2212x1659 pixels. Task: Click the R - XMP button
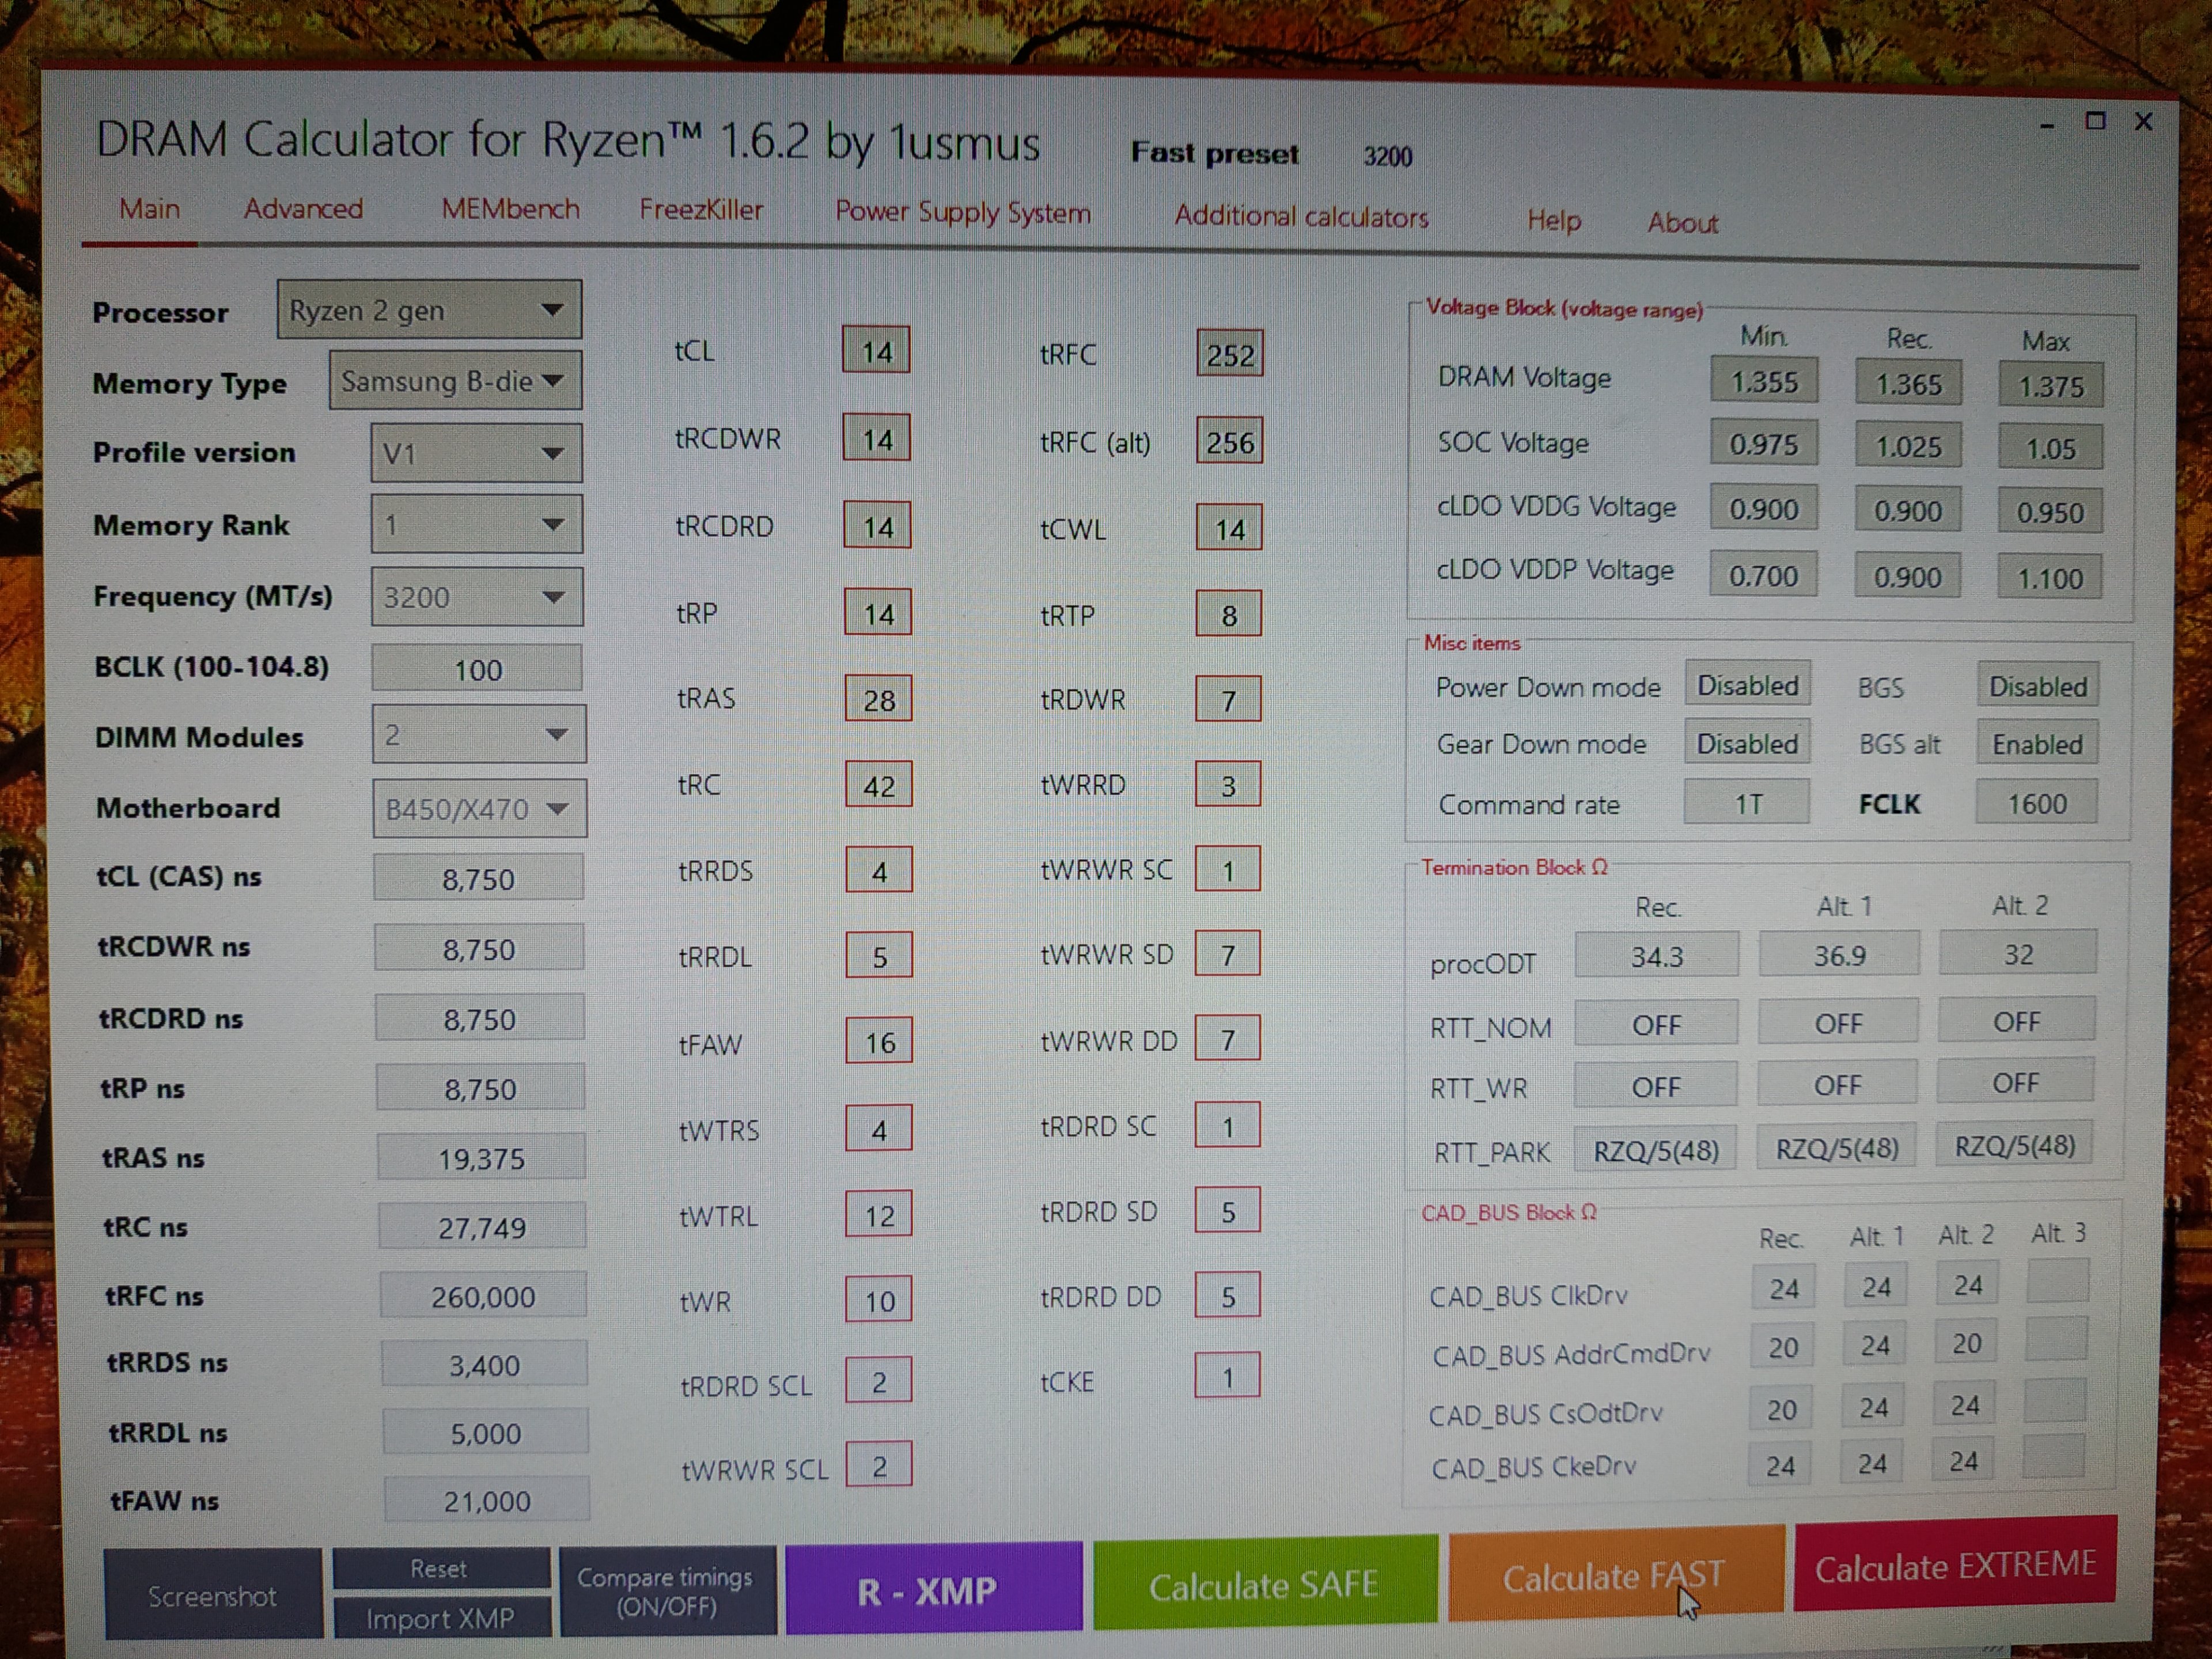tap(933, 1589)
